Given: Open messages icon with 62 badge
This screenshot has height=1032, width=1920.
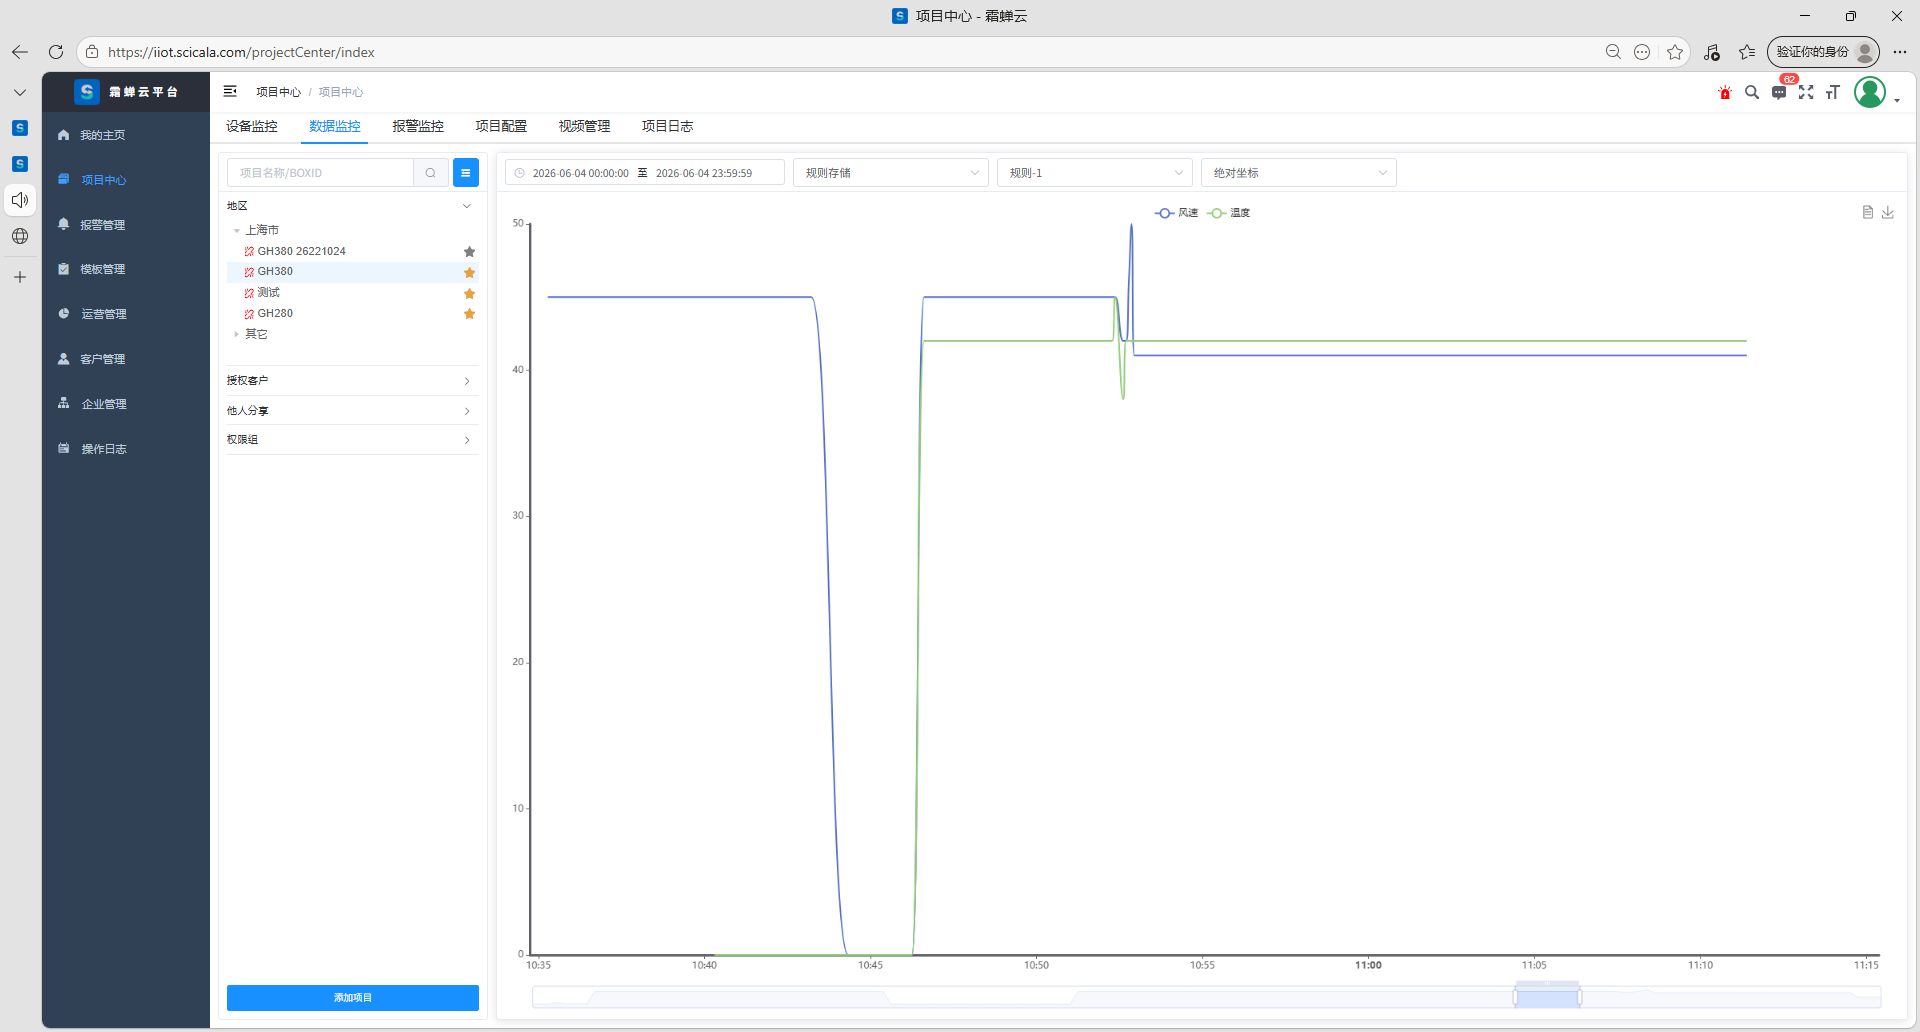Looking at the screenshot, I should 1779,92.
